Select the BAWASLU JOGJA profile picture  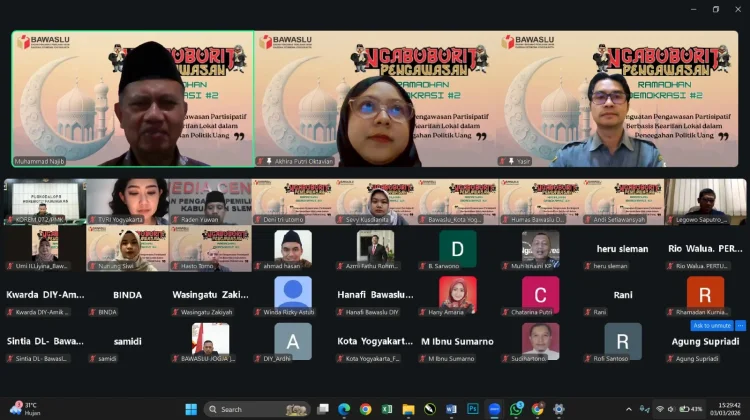point(210,339)
